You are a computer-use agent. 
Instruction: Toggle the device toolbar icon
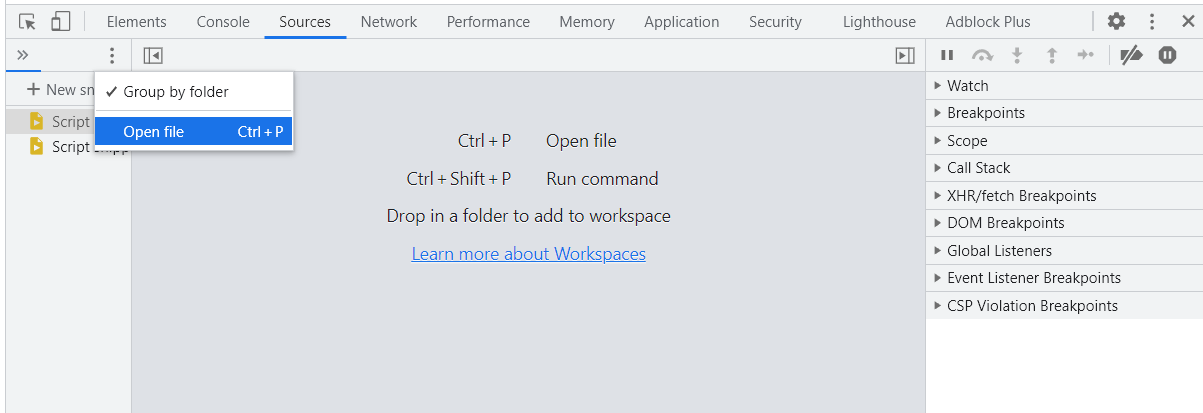click(x=61, y=21)
